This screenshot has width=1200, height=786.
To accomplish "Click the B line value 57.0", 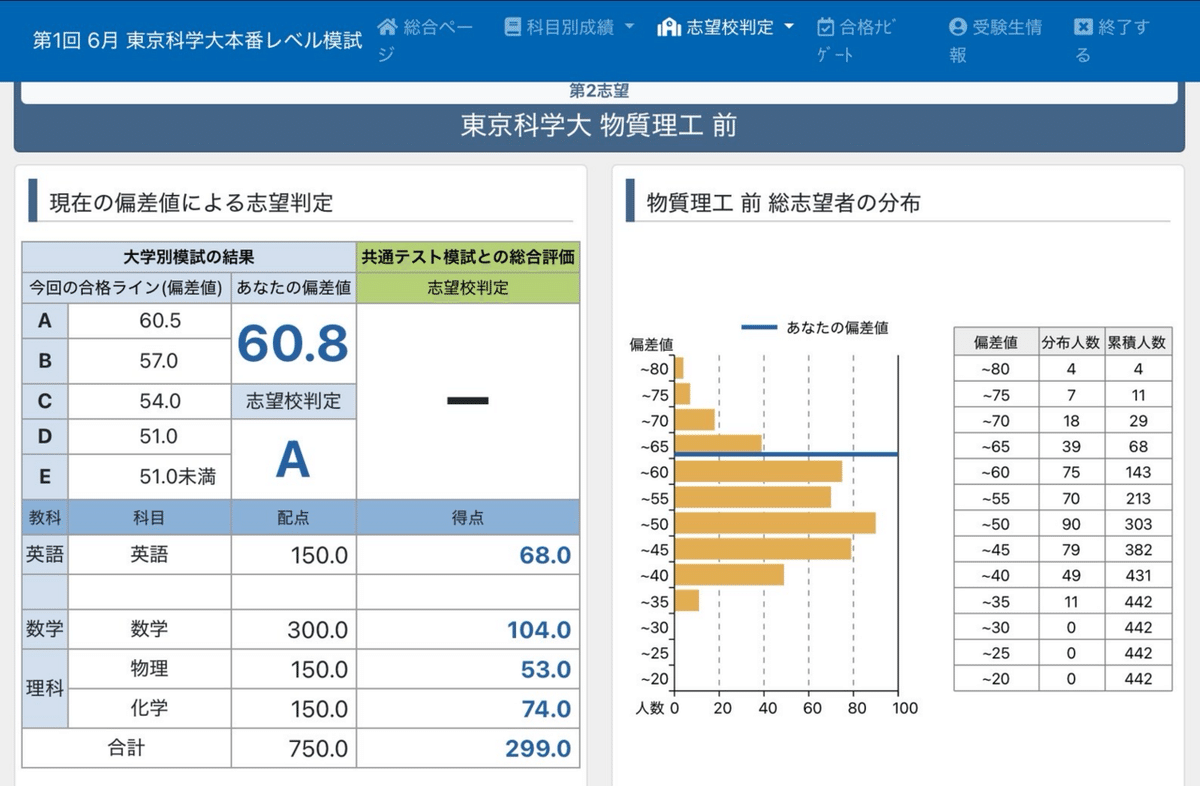I will point(159,361).
